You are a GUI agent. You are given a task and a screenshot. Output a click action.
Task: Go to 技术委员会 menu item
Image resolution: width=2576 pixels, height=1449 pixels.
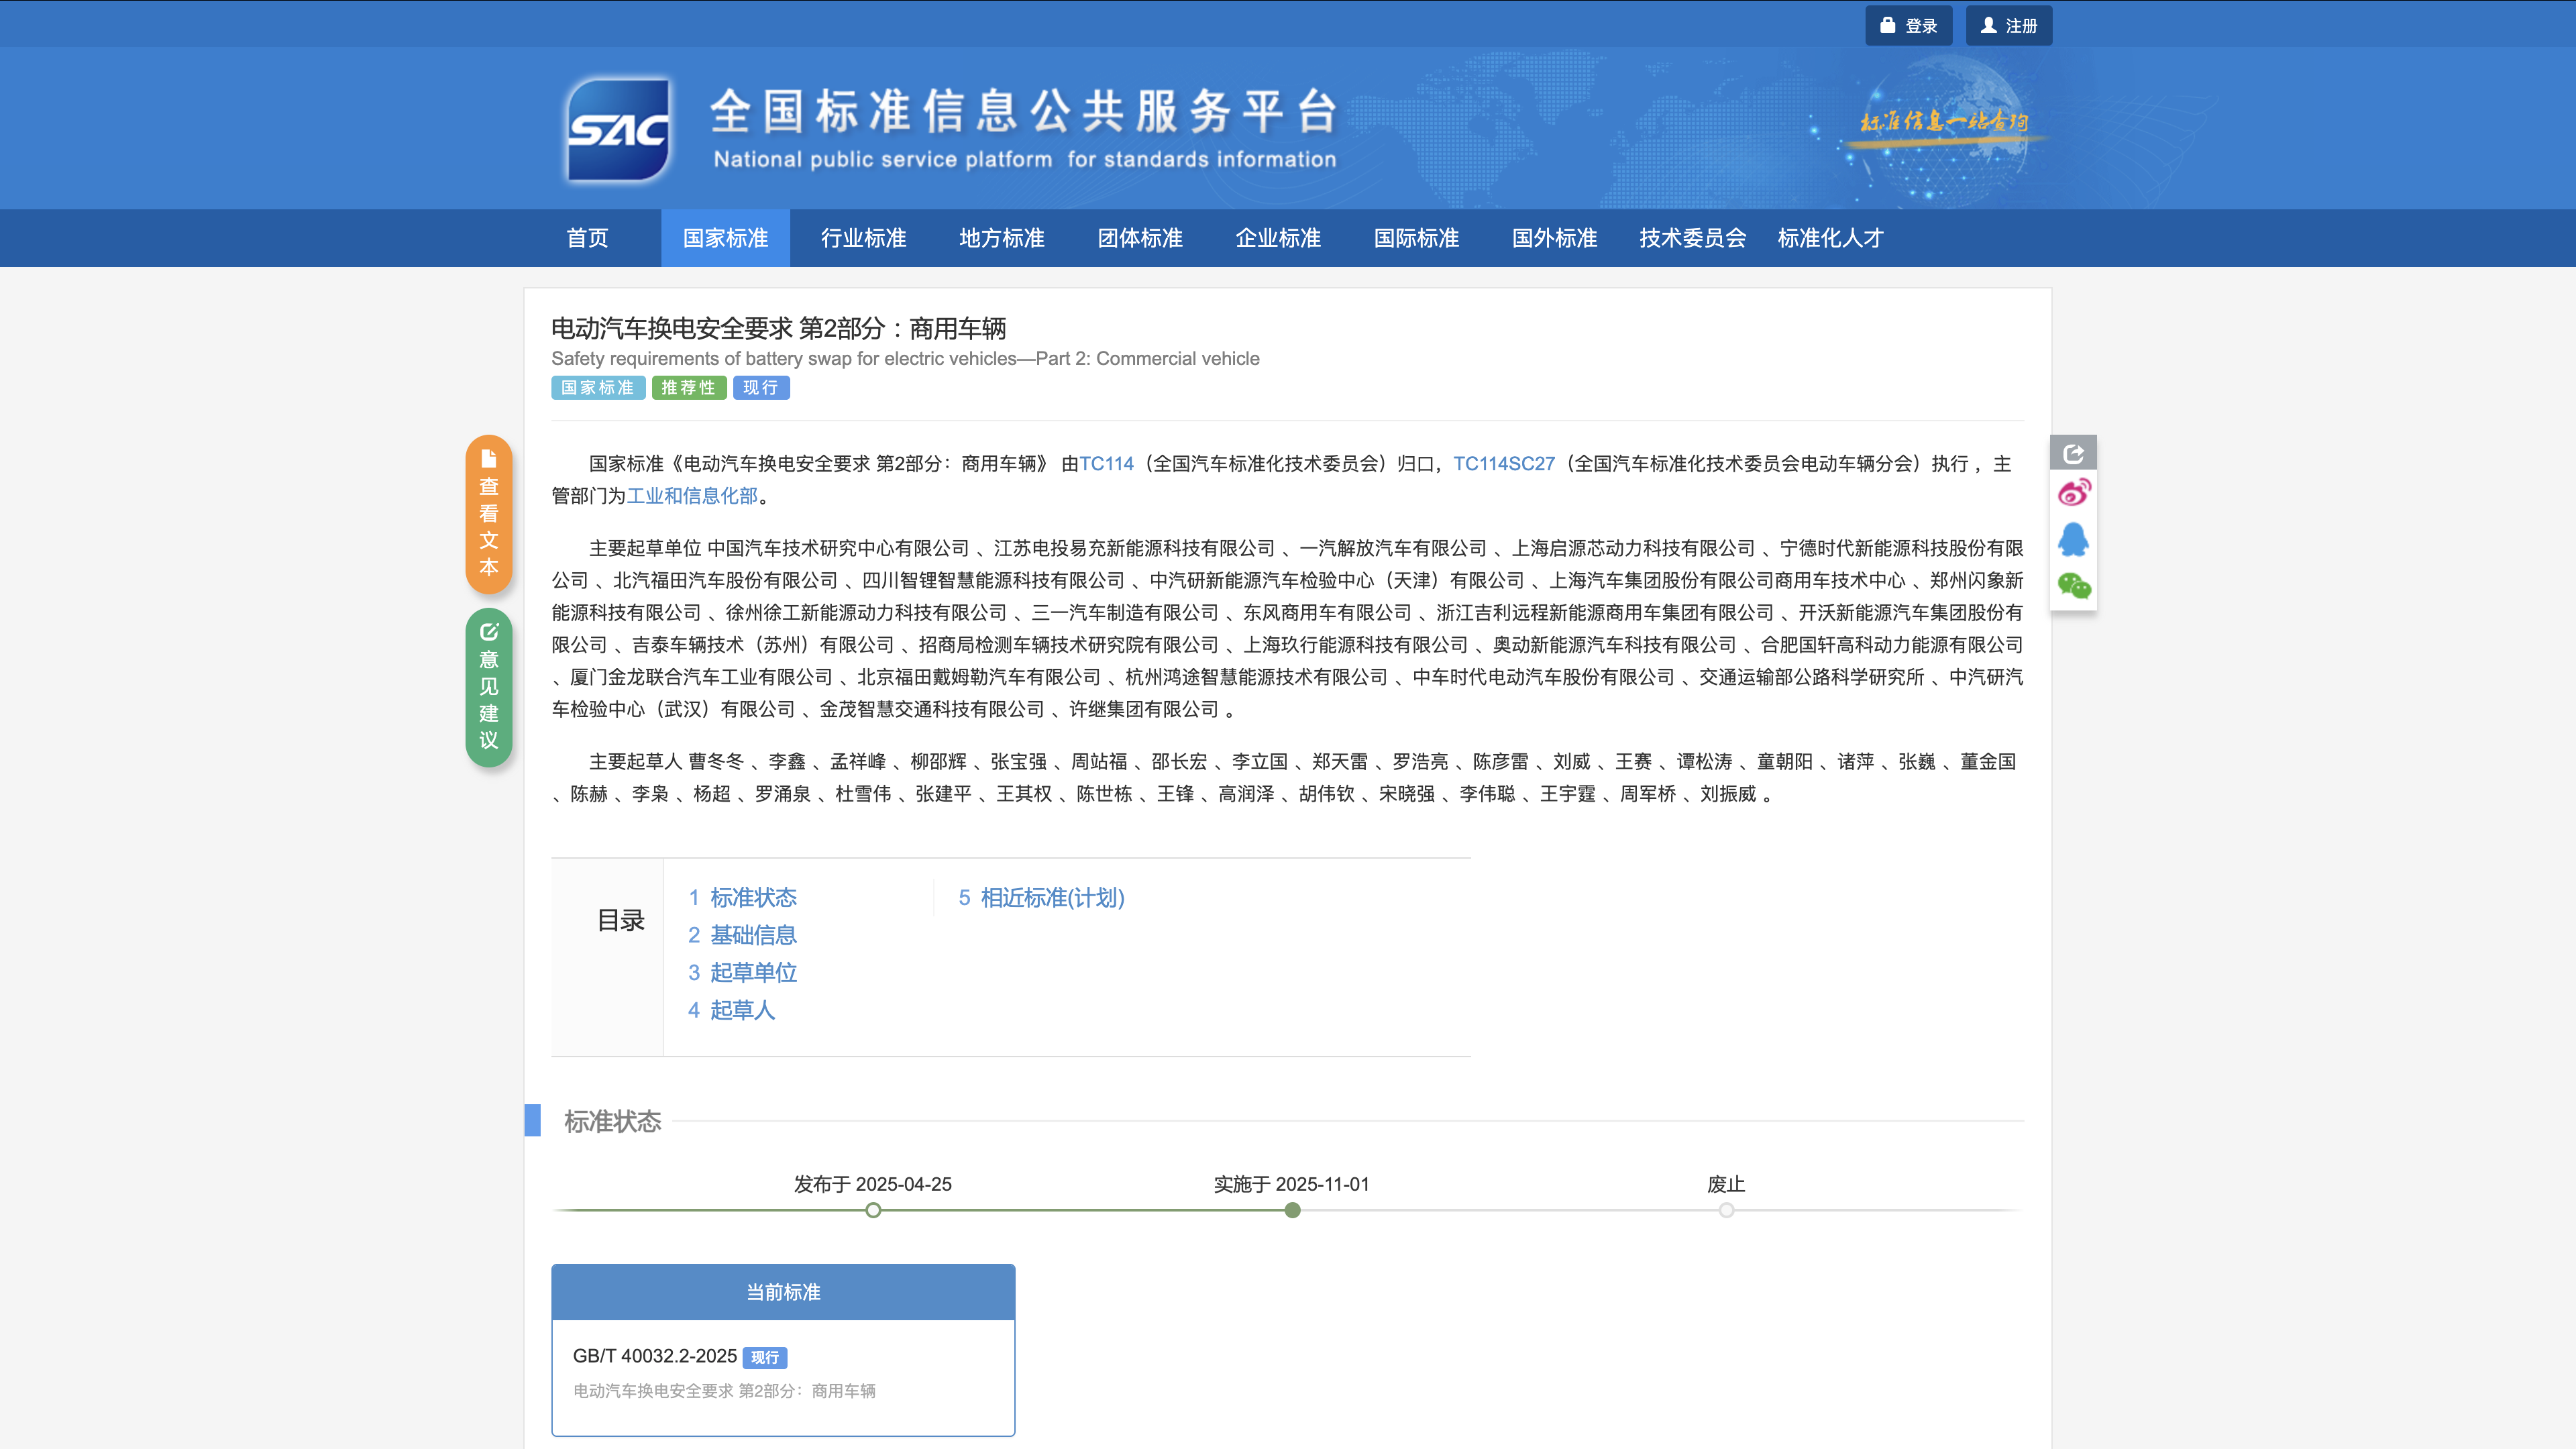1692,238
